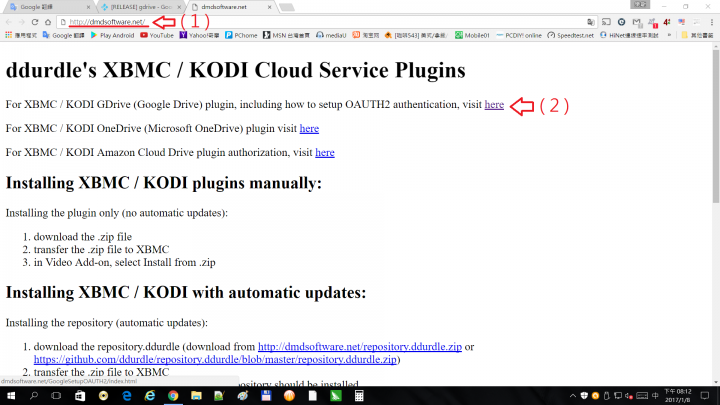720x405 pixels.
Task: Open Windows Store from the taskbar
Action: point(80,396)
